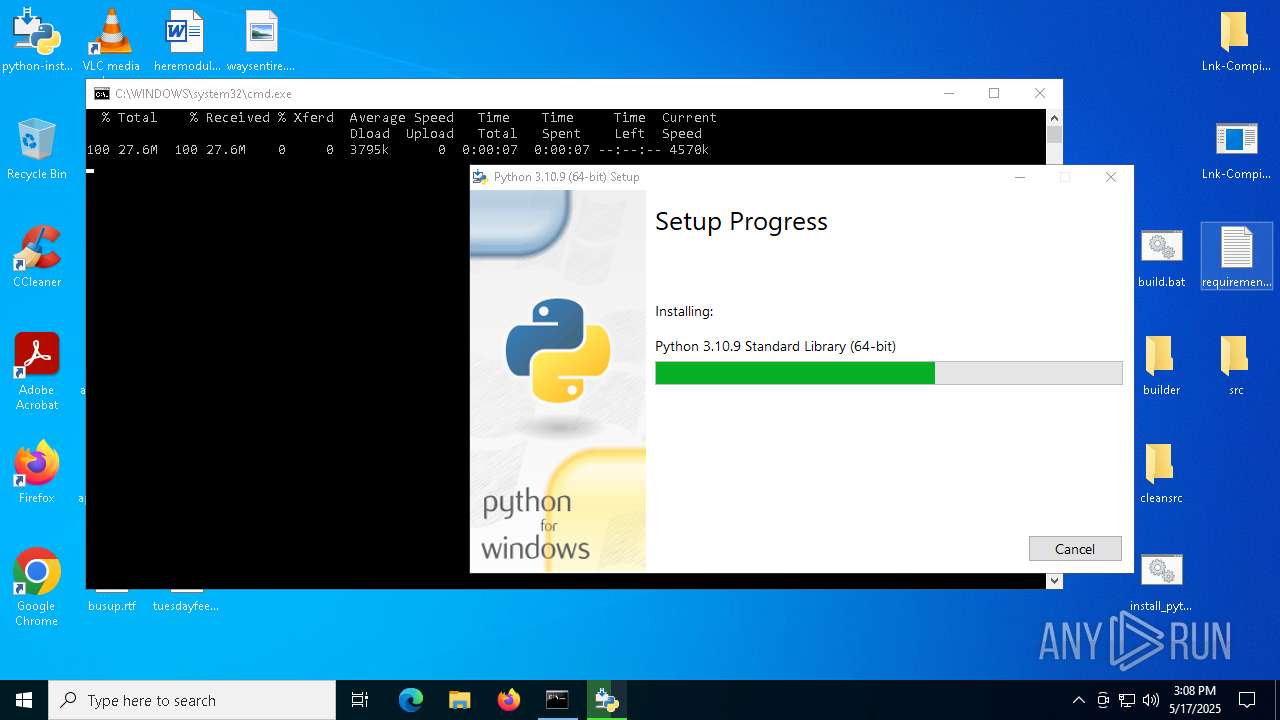Click the 'Setup Progress' heading

[x=741, y=222]
